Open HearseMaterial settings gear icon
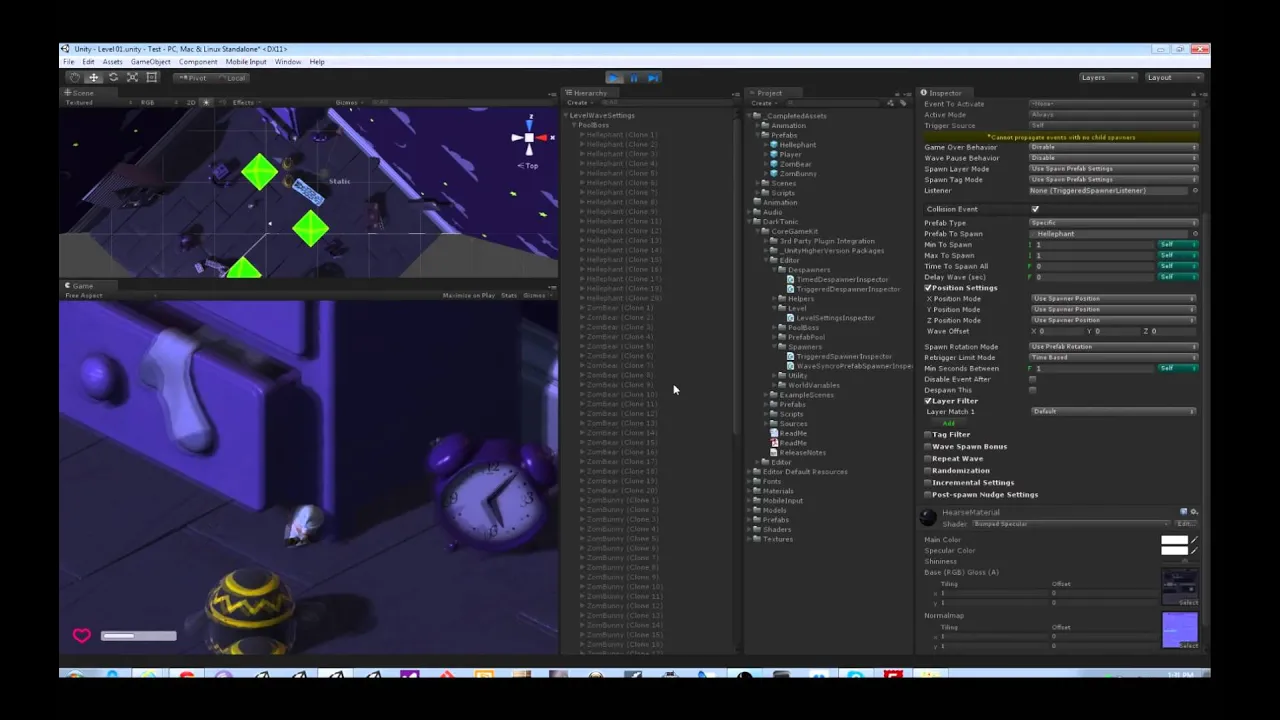This screenshot has height=720, width=1280. (x=1194, y=512)
